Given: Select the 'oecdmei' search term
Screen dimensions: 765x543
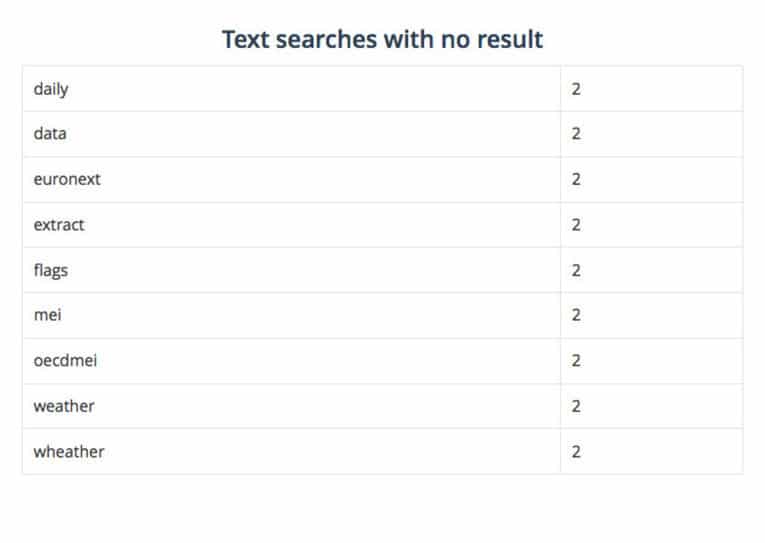Looking at the screenshot, I should point(66,361).
